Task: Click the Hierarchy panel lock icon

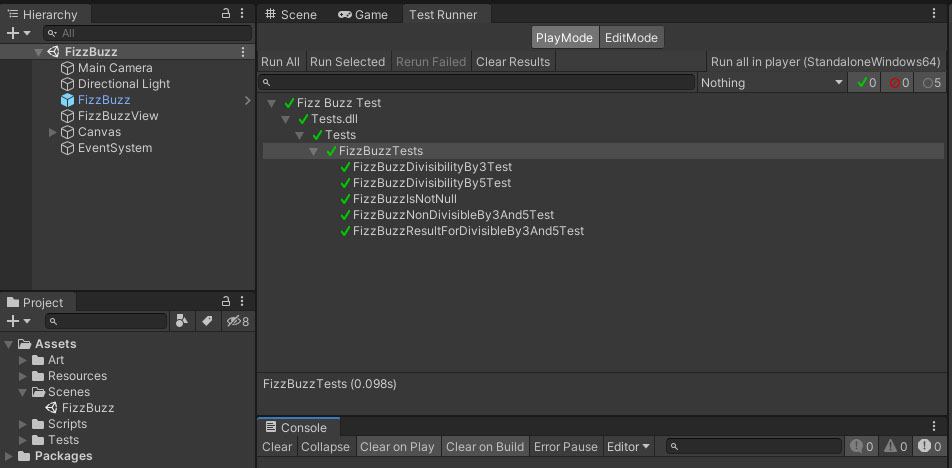Action: pyautogui.click(x=226, y=14)
